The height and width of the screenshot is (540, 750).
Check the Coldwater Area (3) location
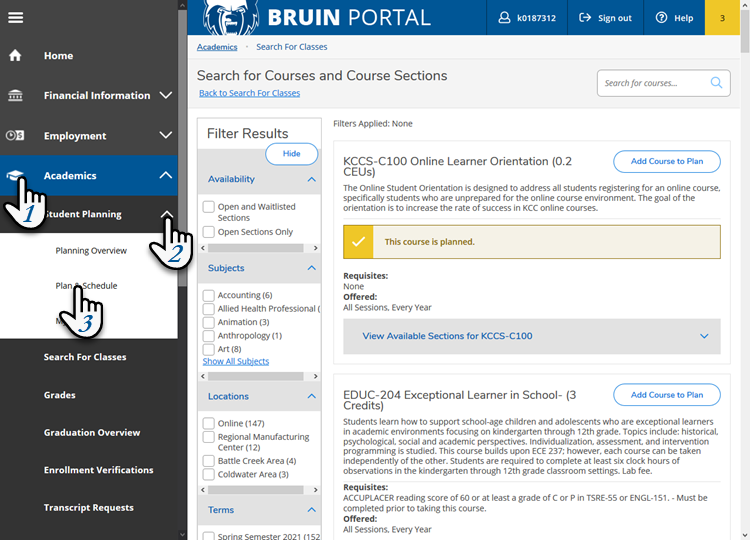(x=209, y=474)
